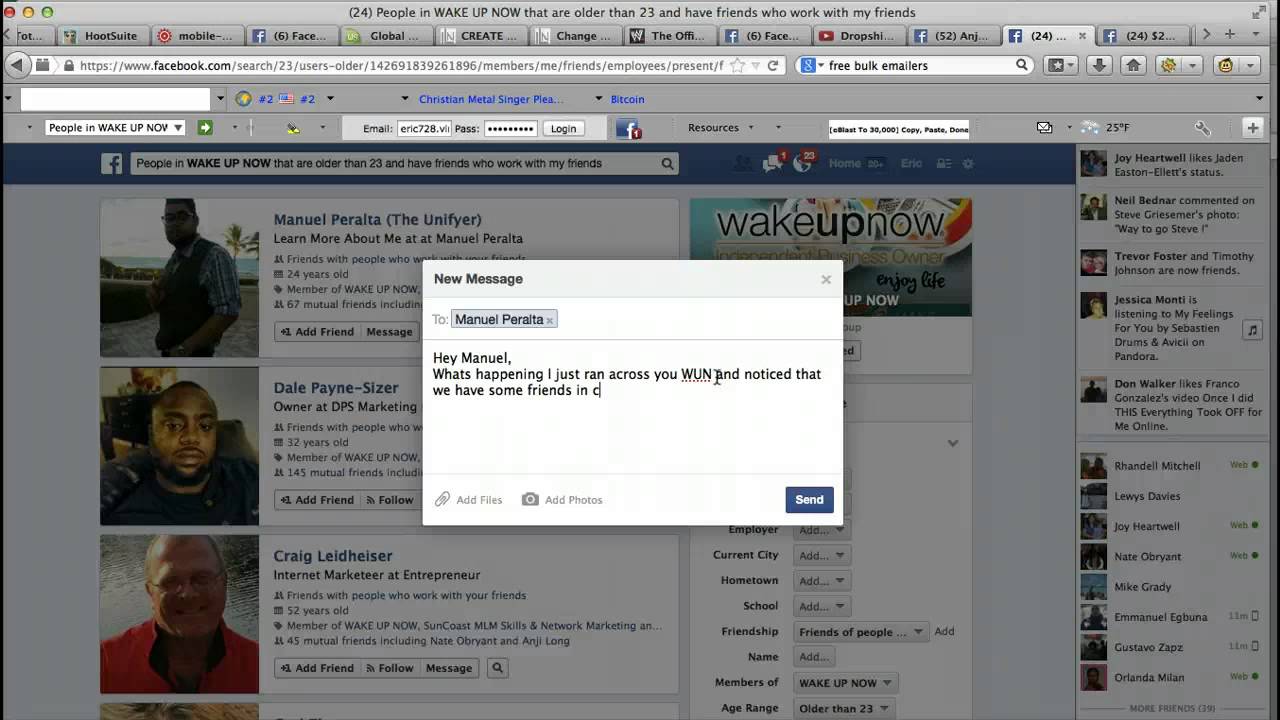Open the School Add dropdown
Image resolution: width=1280 pixels, height=720 pixels.
(x=821, y=606)
